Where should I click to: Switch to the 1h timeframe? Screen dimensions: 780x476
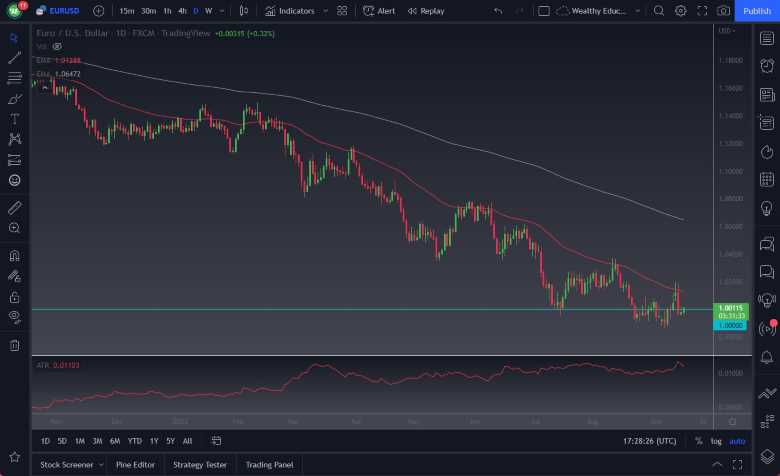167,11
